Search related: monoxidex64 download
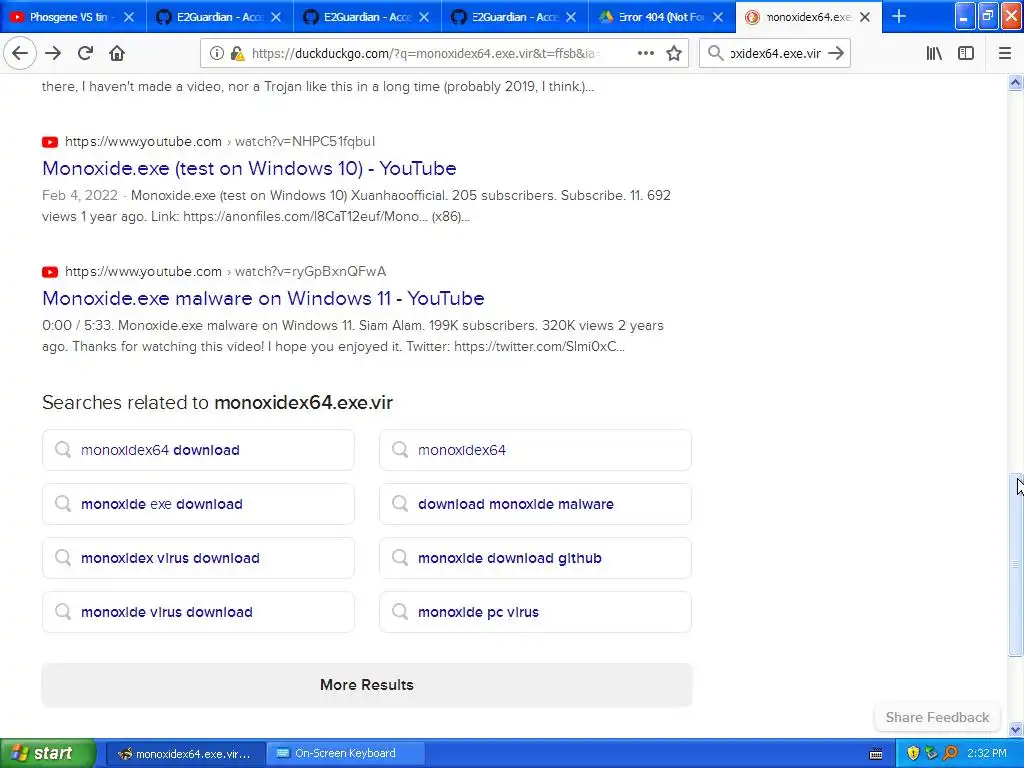Screen dimensions: 1024x768 point(198,450)
